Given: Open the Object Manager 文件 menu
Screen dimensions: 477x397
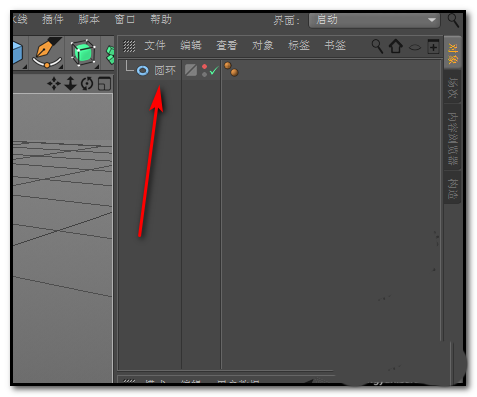Looking at the screenshot, I should click(155, 45).
